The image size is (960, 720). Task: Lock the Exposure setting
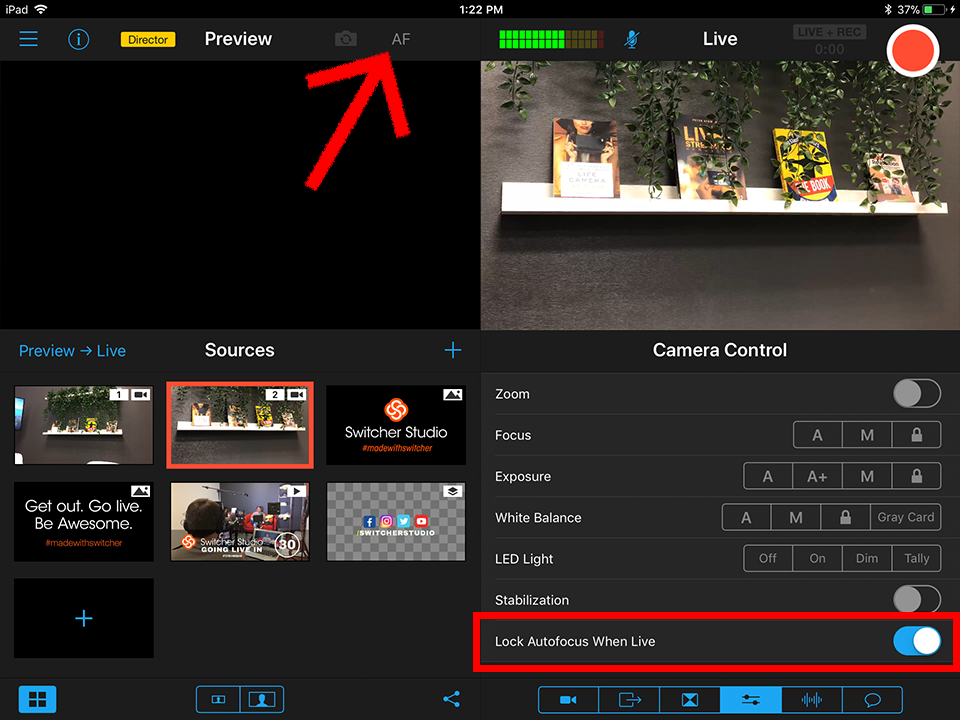click(917, 476)
